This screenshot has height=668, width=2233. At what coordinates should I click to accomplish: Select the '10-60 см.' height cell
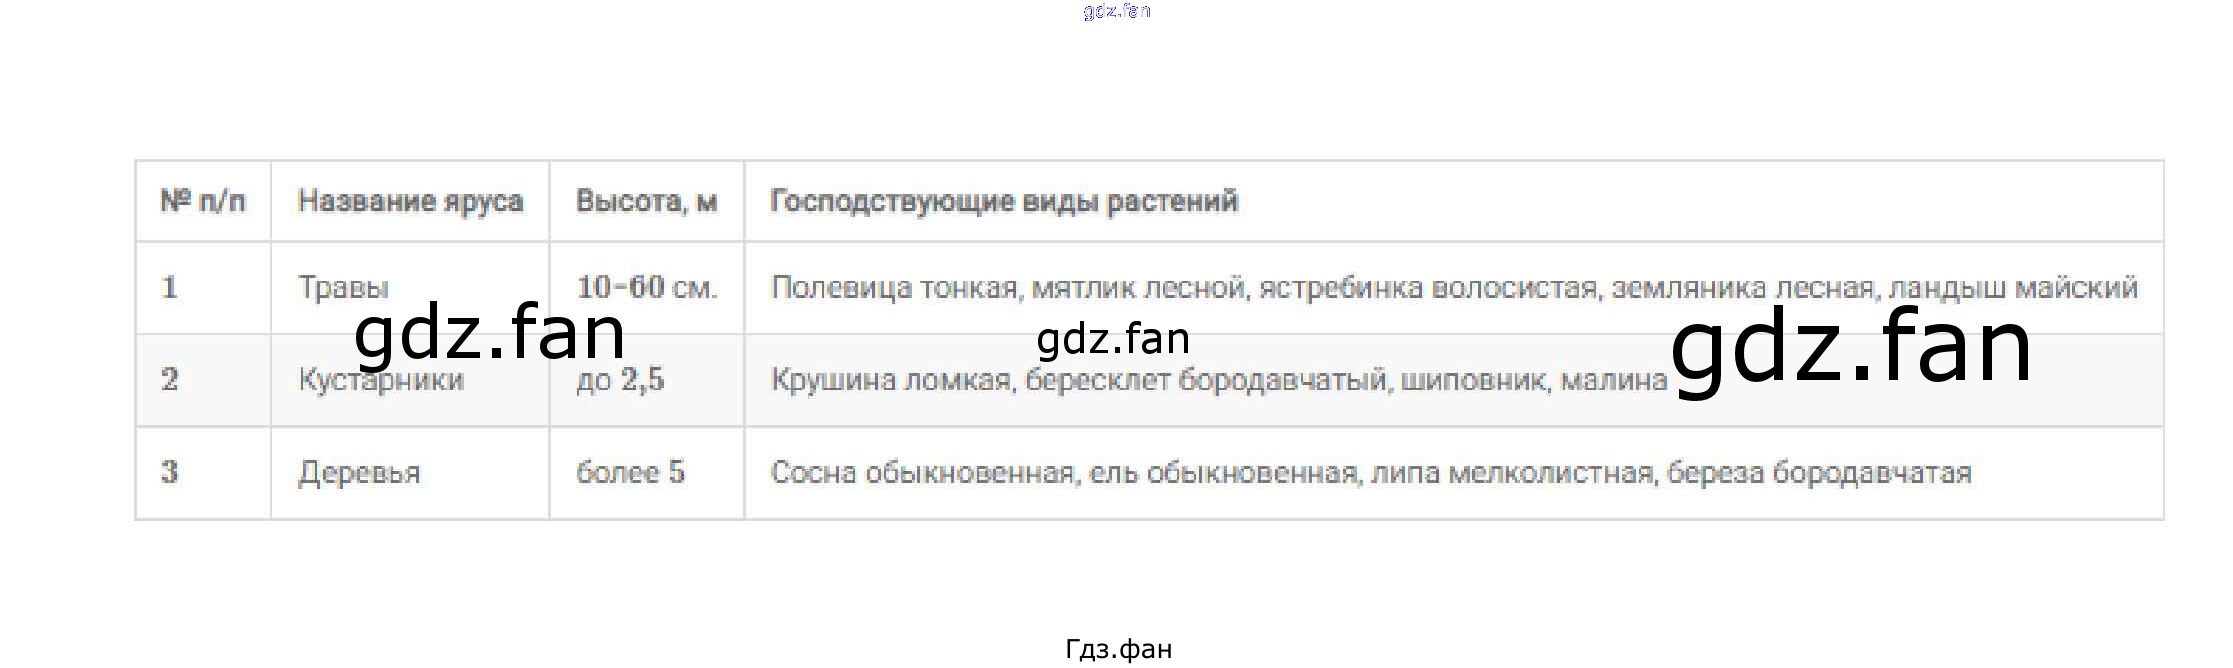click(646, 287)
